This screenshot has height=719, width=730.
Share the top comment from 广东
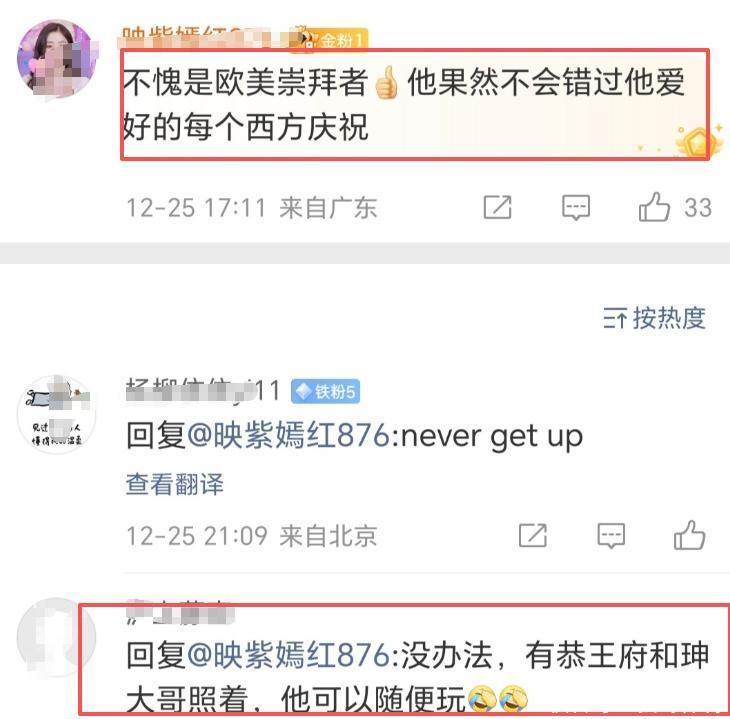(x=498, y=207)
